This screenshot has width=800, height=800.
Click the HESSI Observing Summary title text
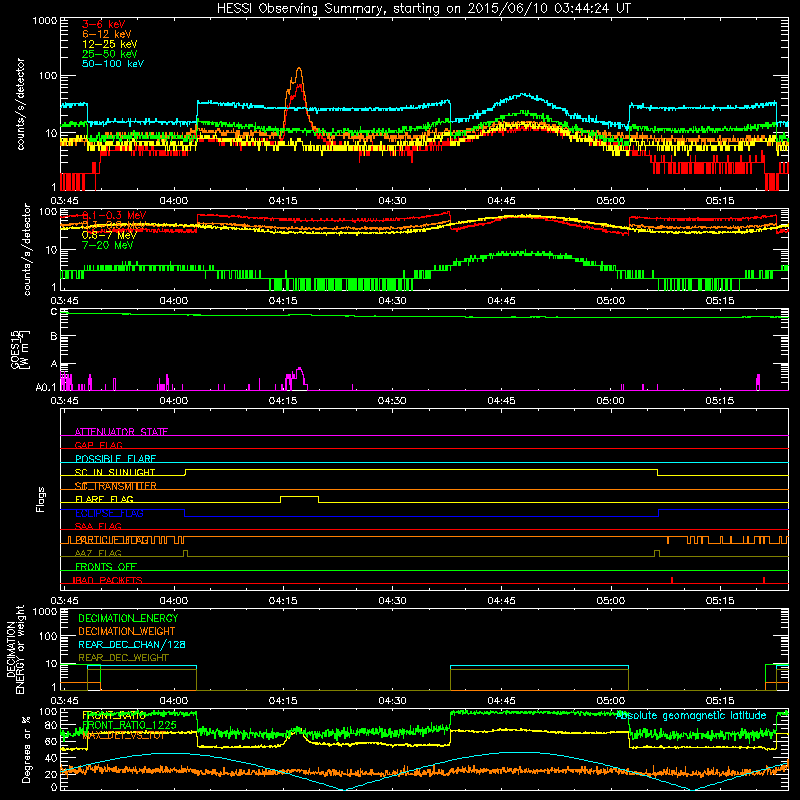click(x=424, y=9)
